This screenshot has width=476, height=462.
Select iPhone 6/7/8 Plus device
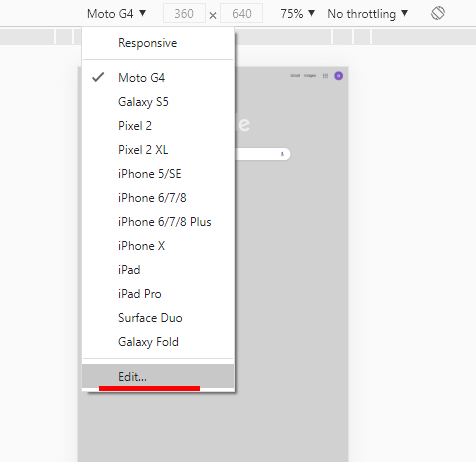pos(158,222)
